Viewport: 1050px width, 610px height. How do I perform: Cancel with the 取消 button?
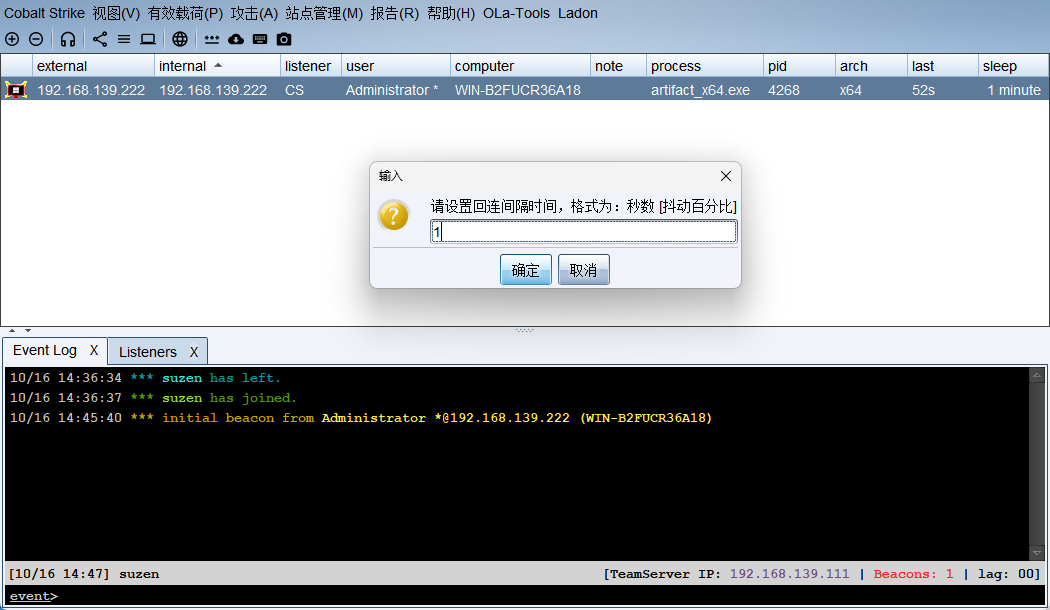[x=583, y=270]
